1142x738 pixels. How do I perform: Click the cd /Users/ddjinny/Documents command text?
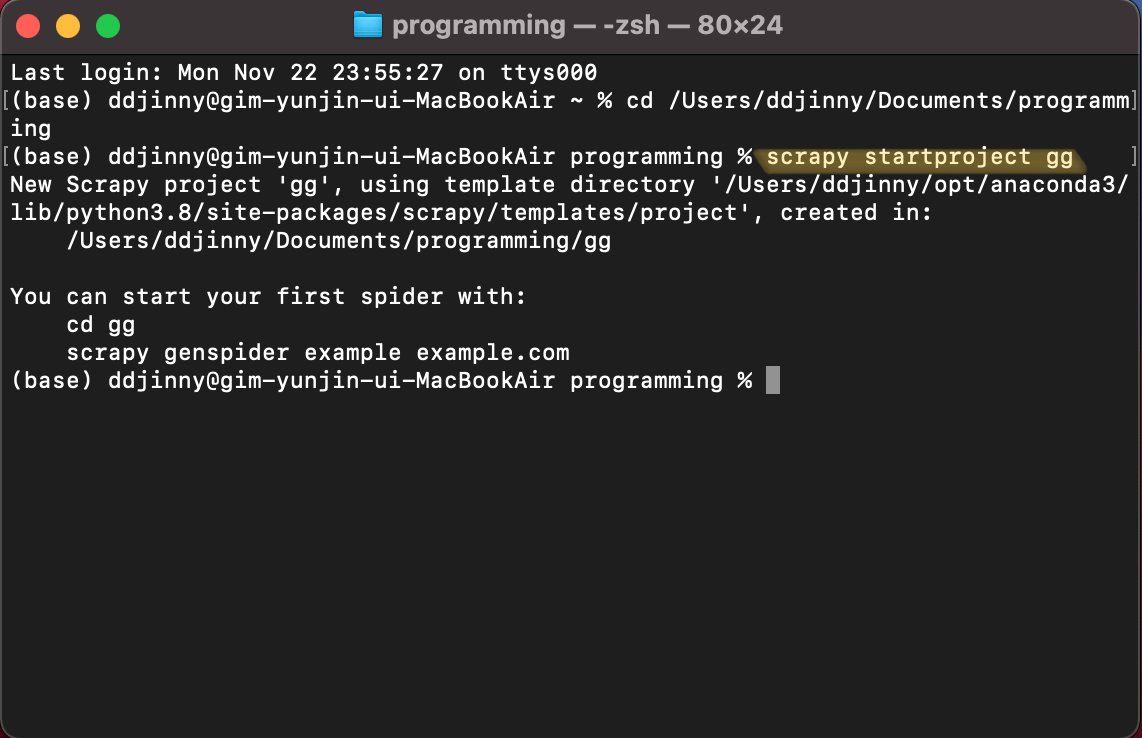pyautogui.click(x=878, y=101)
